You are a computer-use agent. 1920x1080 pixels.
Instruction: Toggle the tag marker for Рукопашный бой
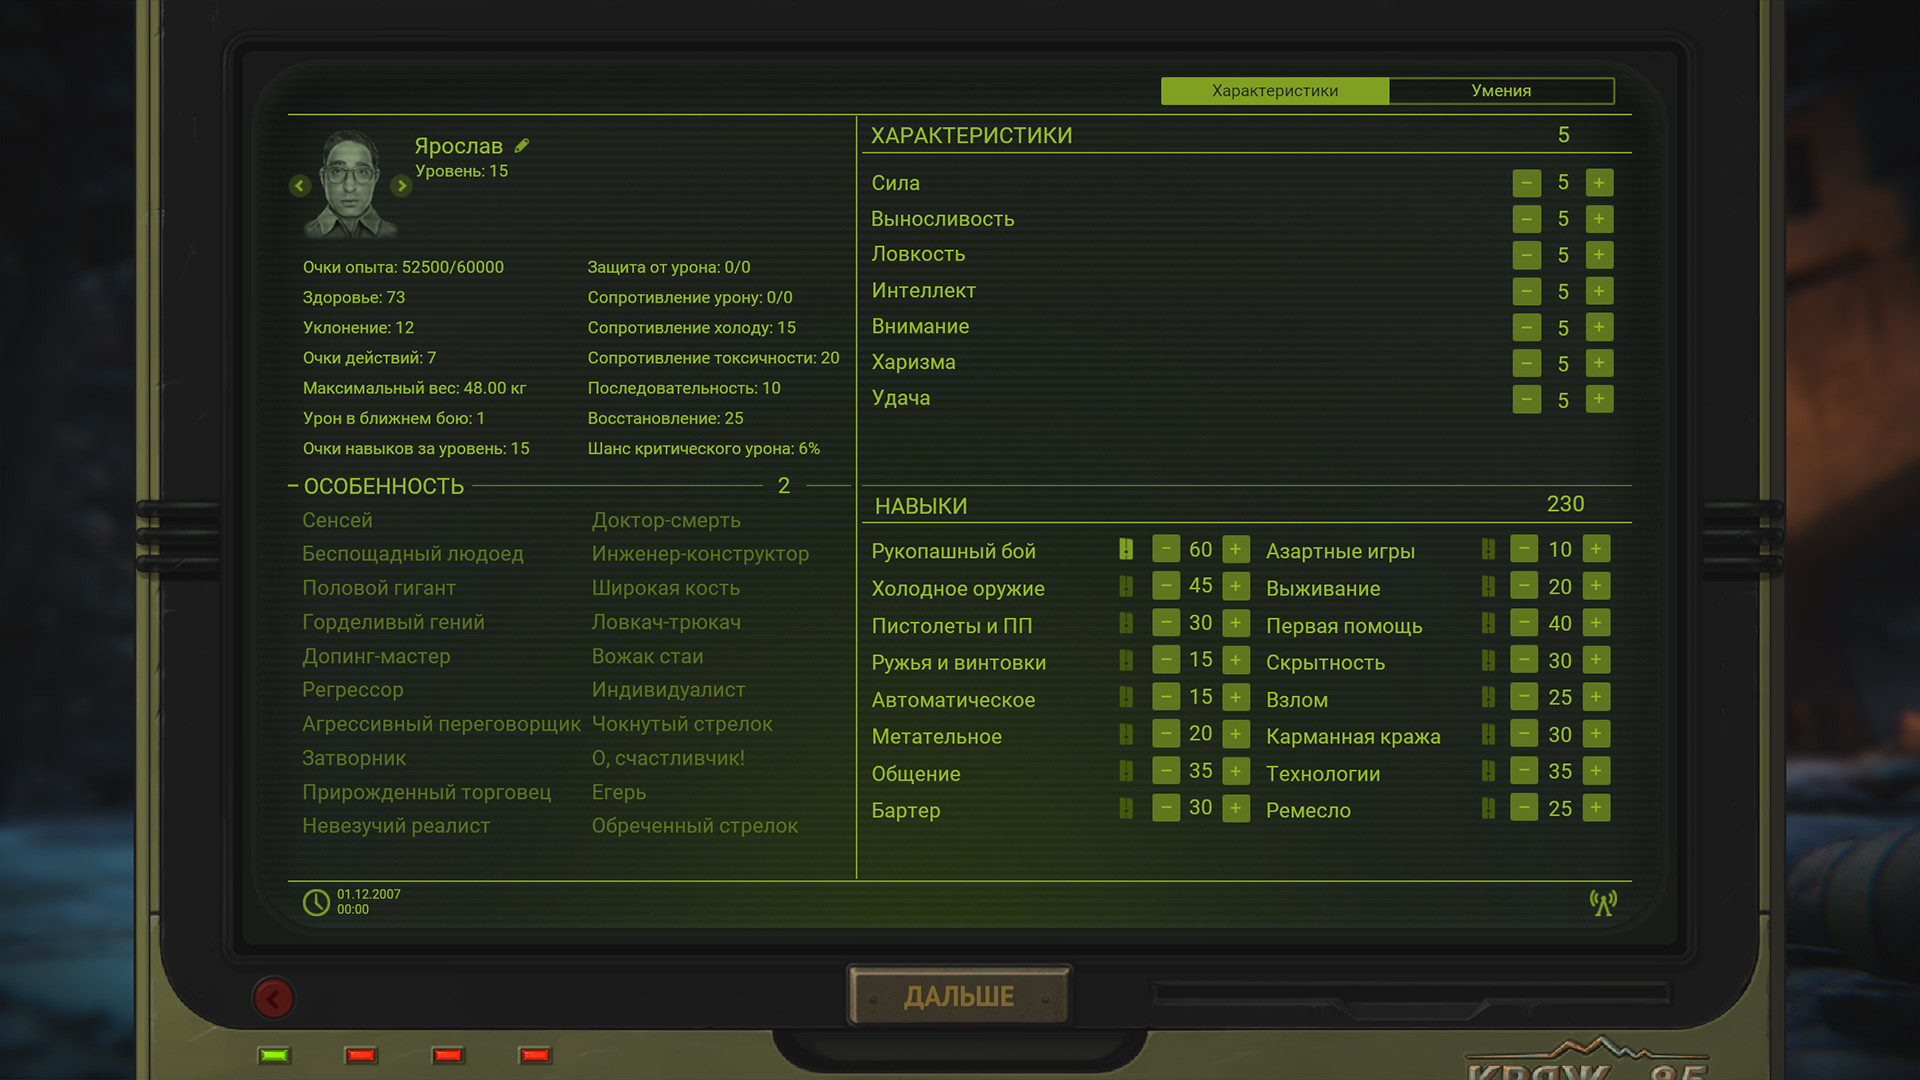pos(1126,549)
